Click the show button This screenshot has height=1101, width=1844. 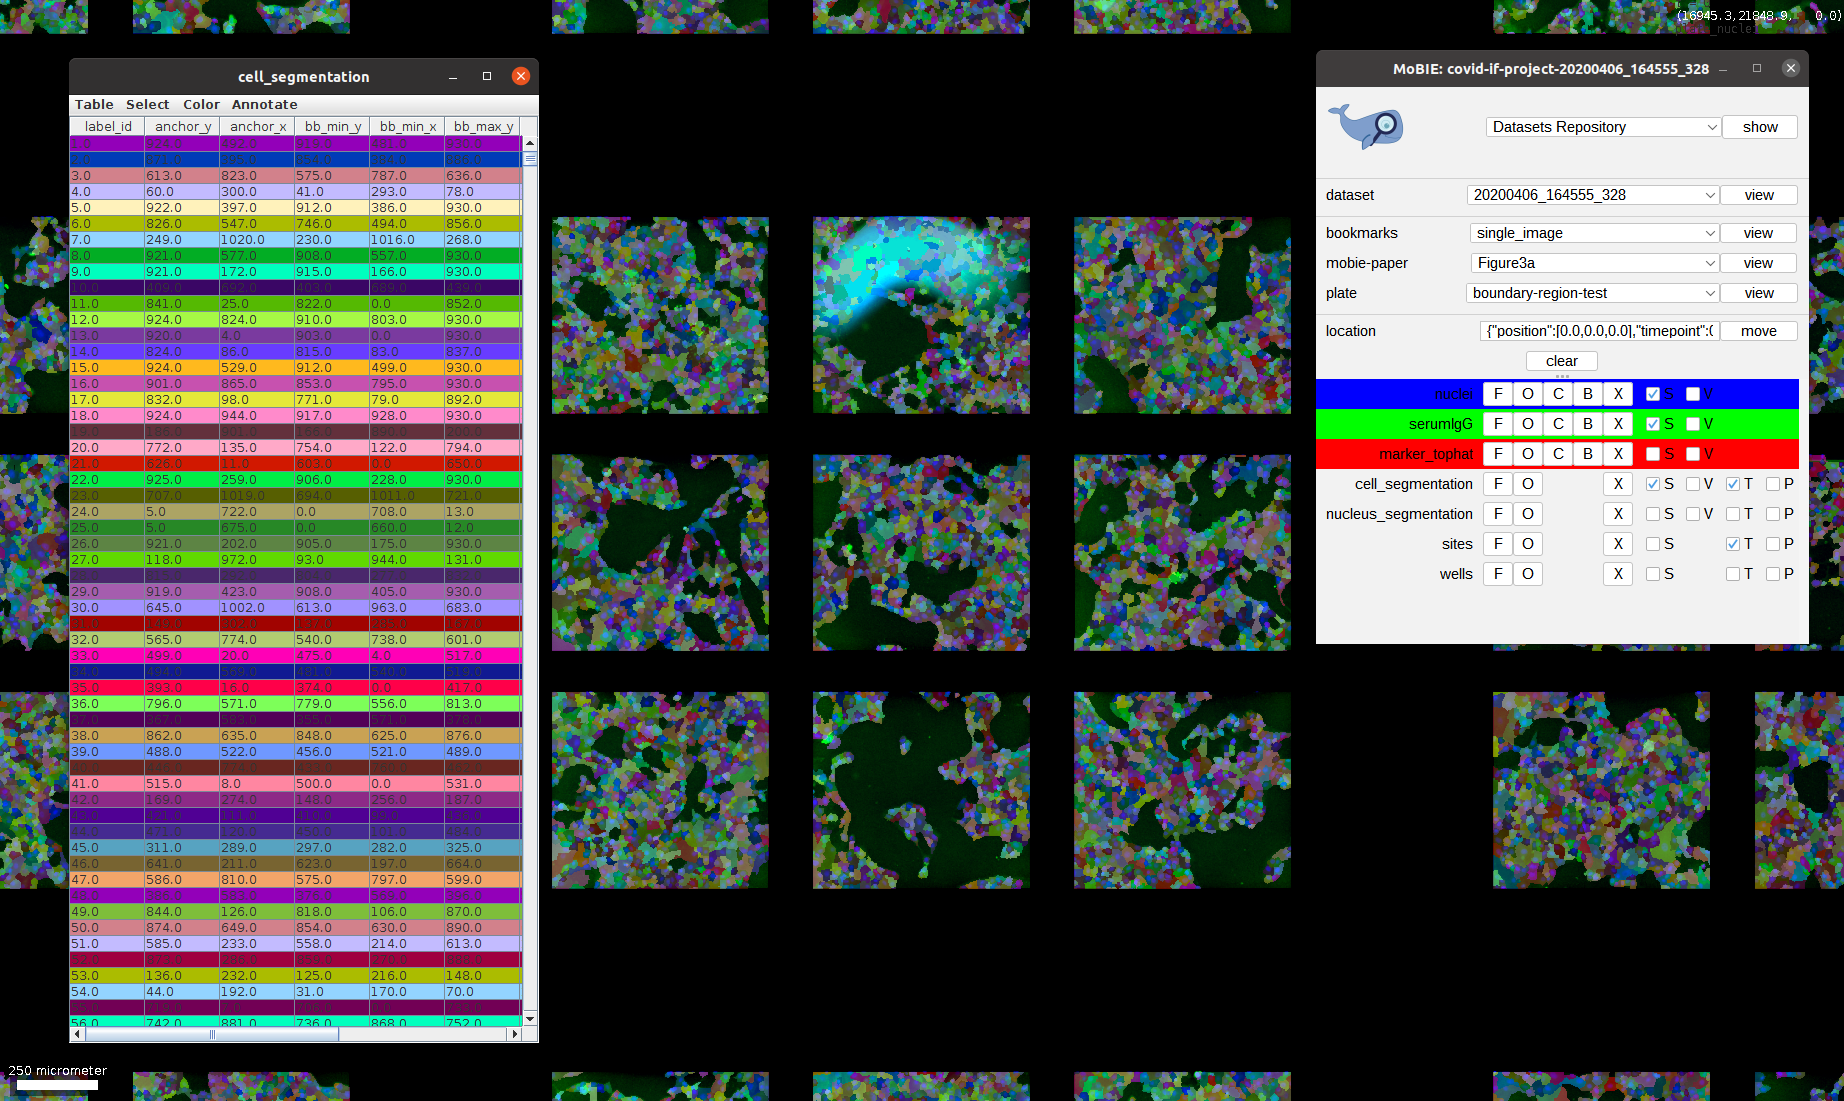tap(1760, 127)
